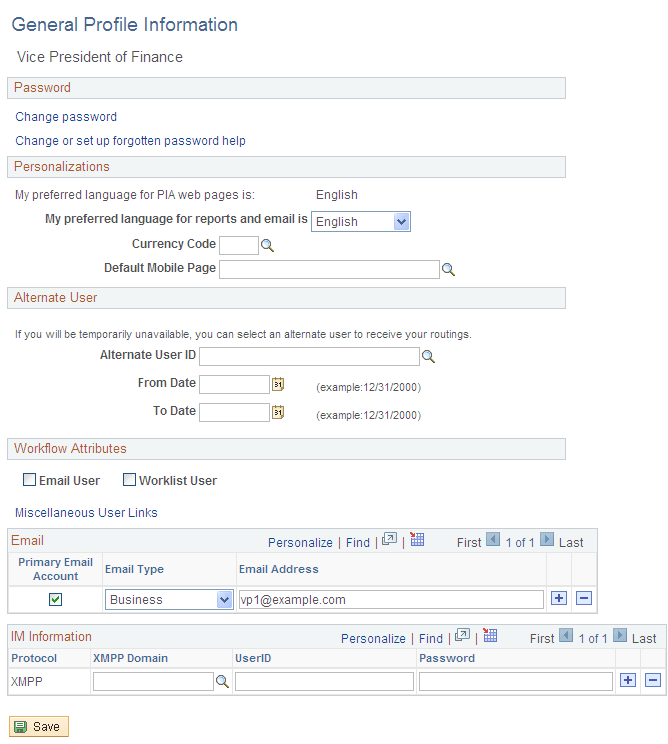Image resolution: width=668 pixels, height=744 pixels.
Task: Click Personalize in the Email grid header
Action: point(300,542)
